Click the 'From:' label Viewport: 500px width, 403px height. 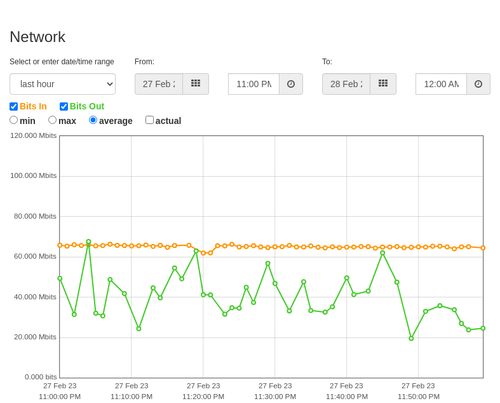pos(144,62)
